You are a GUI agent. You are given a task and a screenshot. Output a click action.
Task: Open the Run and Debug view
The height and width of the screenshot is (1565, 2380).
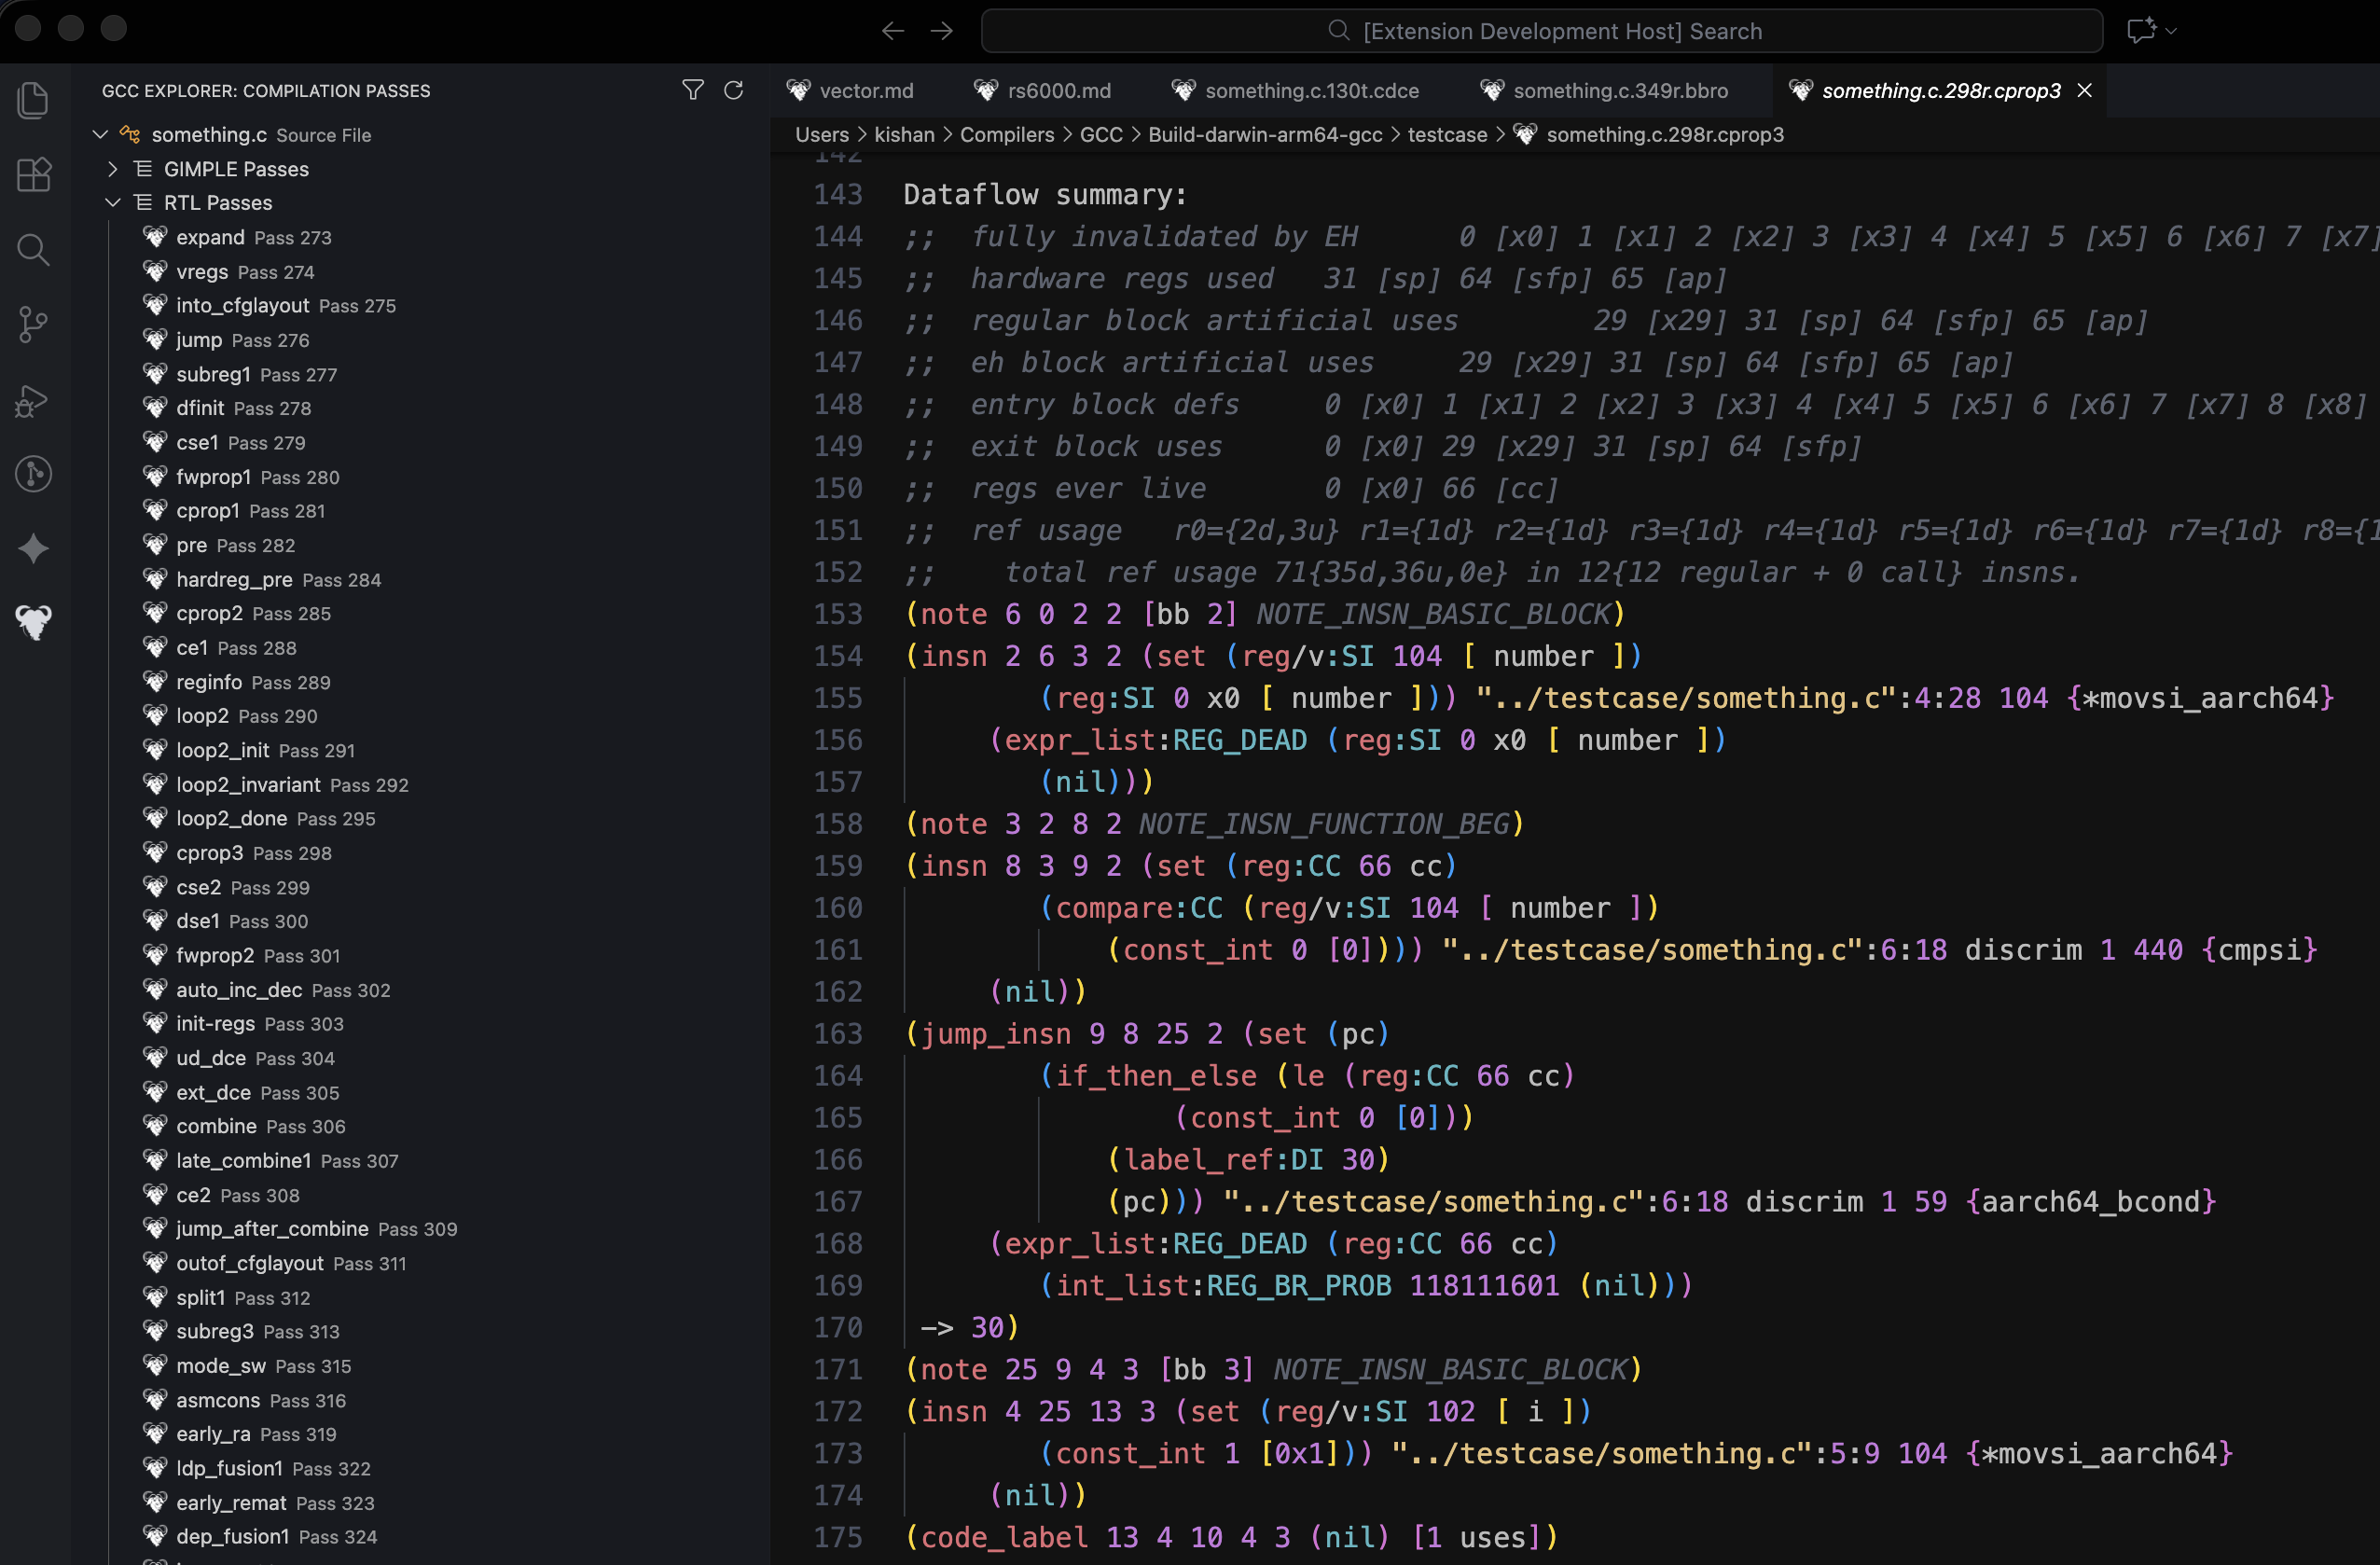pyautogui.click(x=33, y=400)
